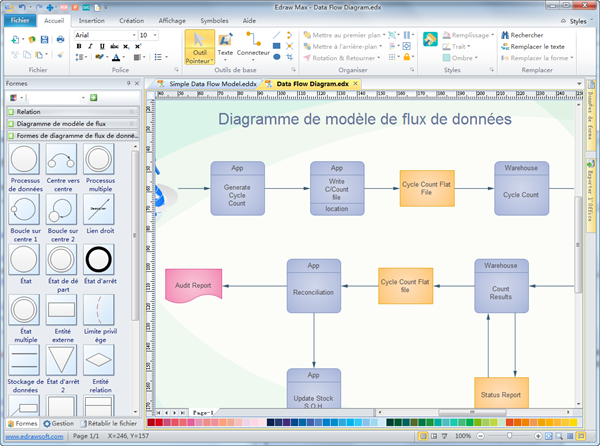Open the font size dropdown
The image size is (600, 446).
tap(155, 35)
